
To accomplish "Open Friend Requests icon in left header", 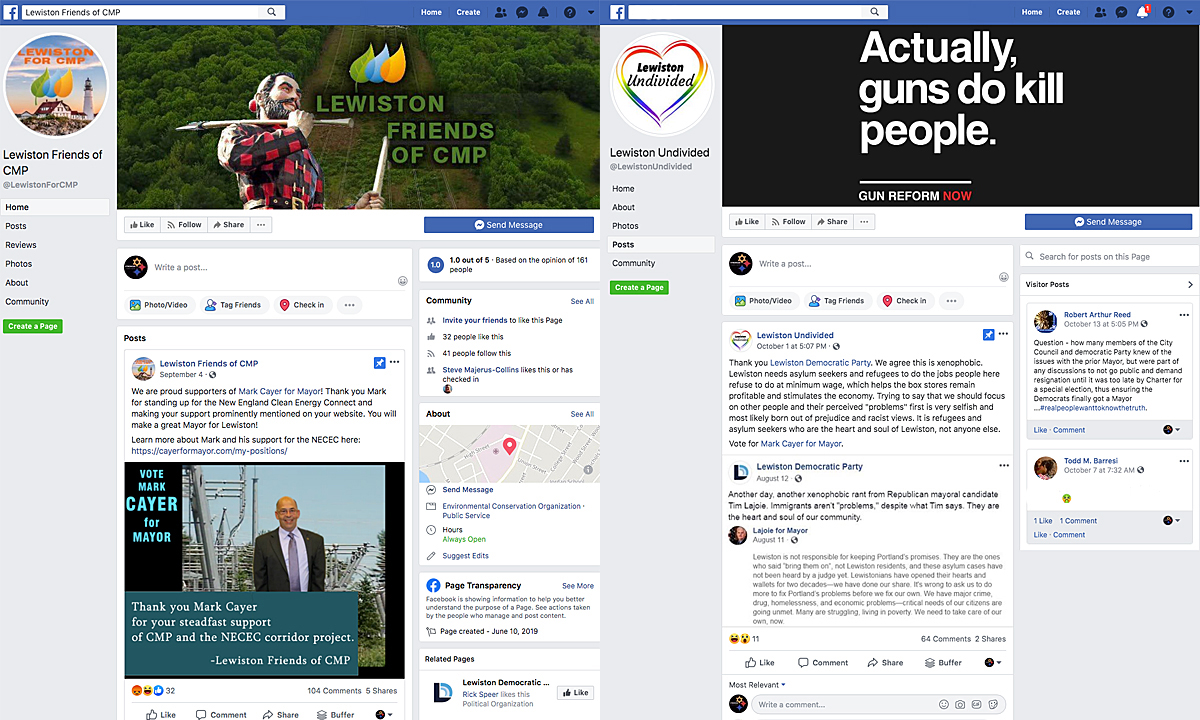I will [x=500, y=12].
